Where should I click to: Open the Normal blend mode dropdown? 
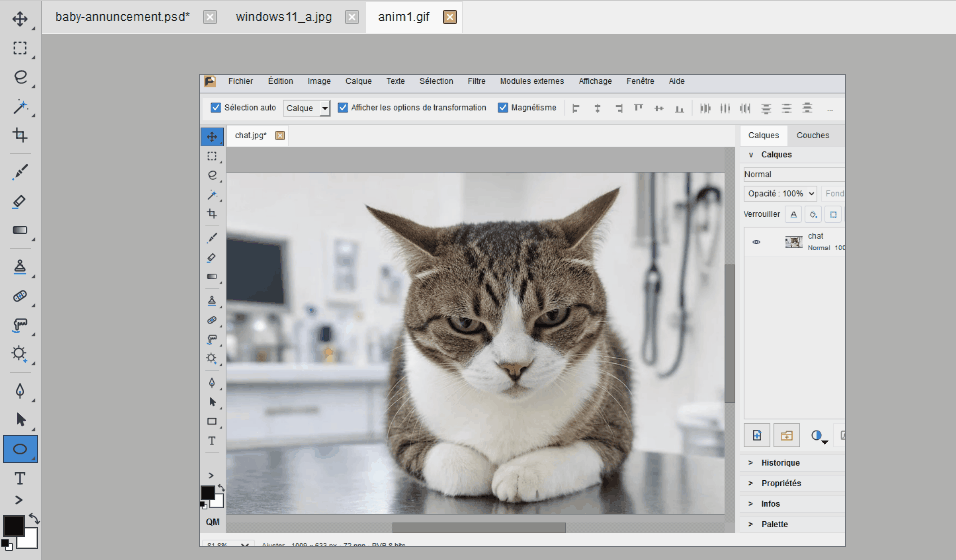[793, 174]
